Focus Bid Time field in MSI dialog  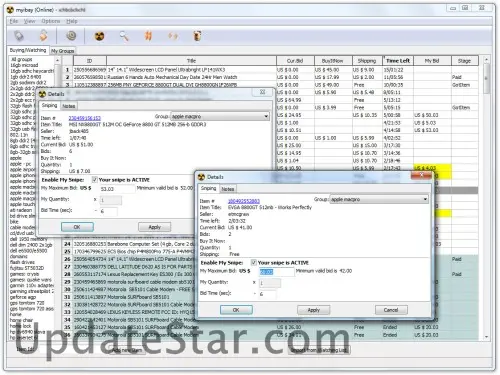click(x=108, y=211)
